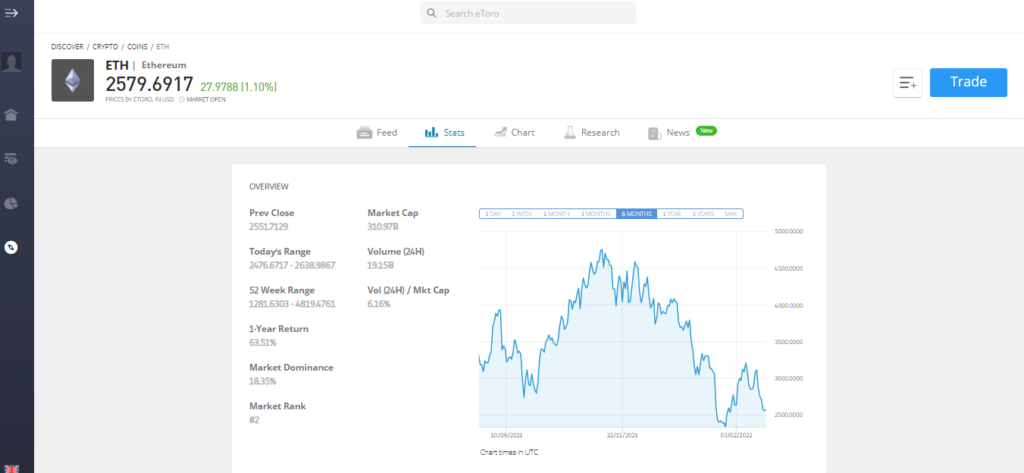Screen dimensions: 1024x473
Task: Click the Feed tab icon
Action: [x=364, y=133]
